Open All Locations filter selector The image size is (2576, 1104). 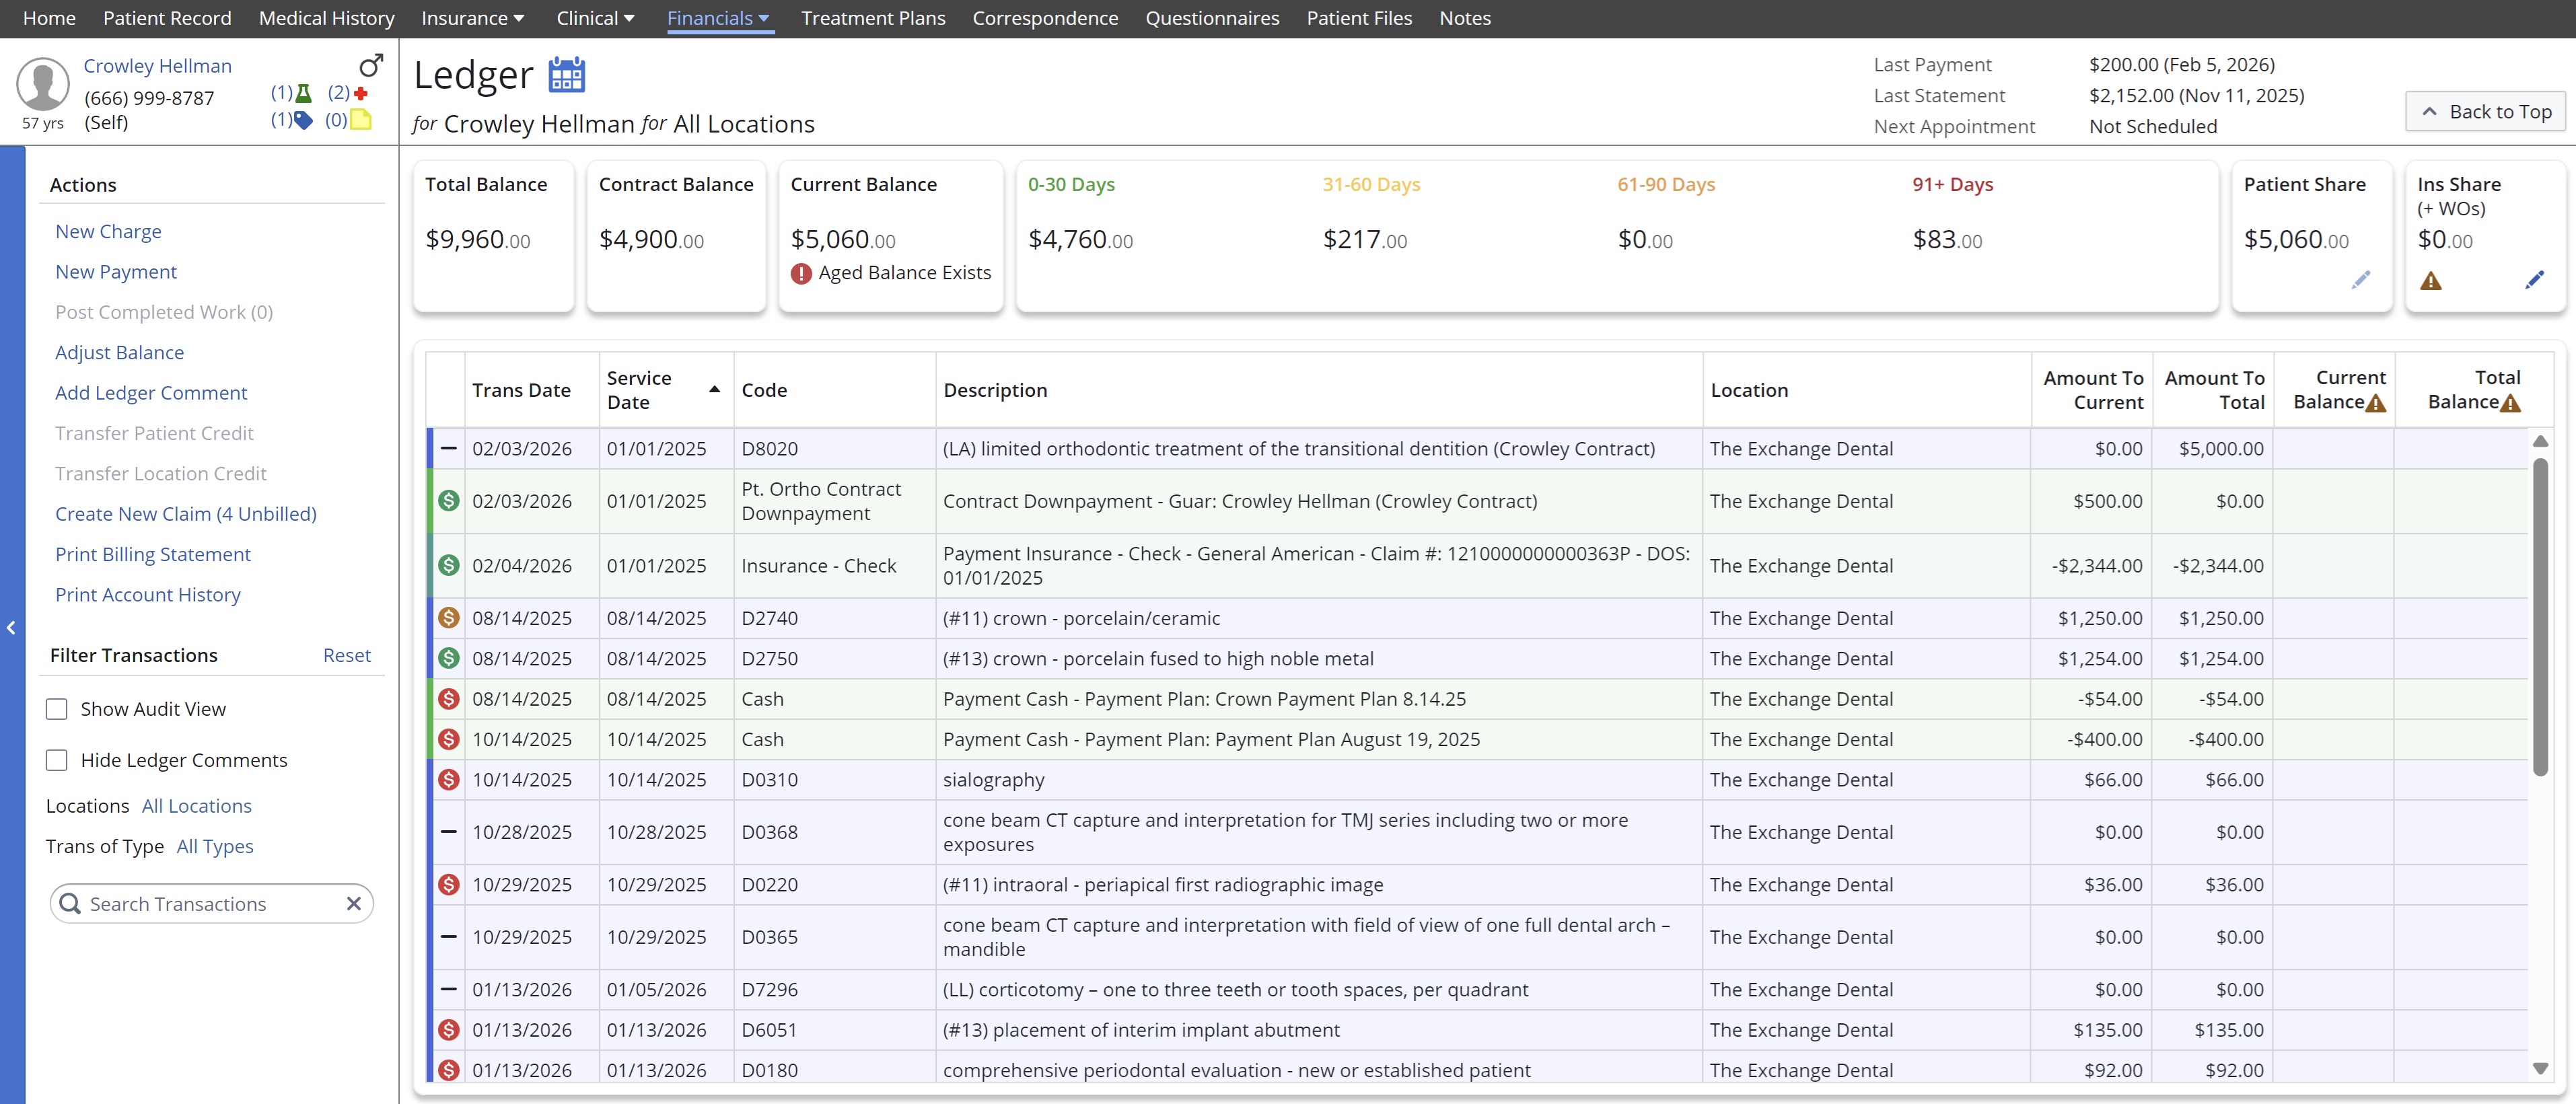196,806
